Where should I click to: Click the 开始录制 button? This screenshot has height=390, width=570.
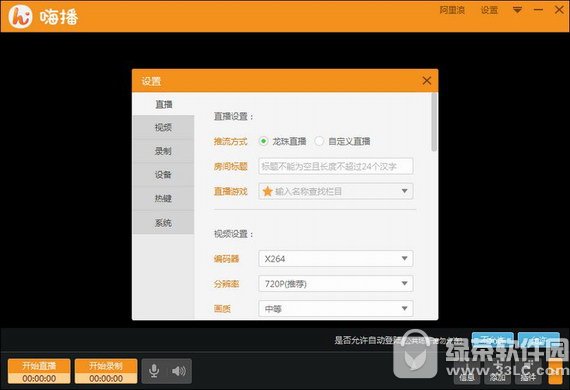click(x=106, y=371)
